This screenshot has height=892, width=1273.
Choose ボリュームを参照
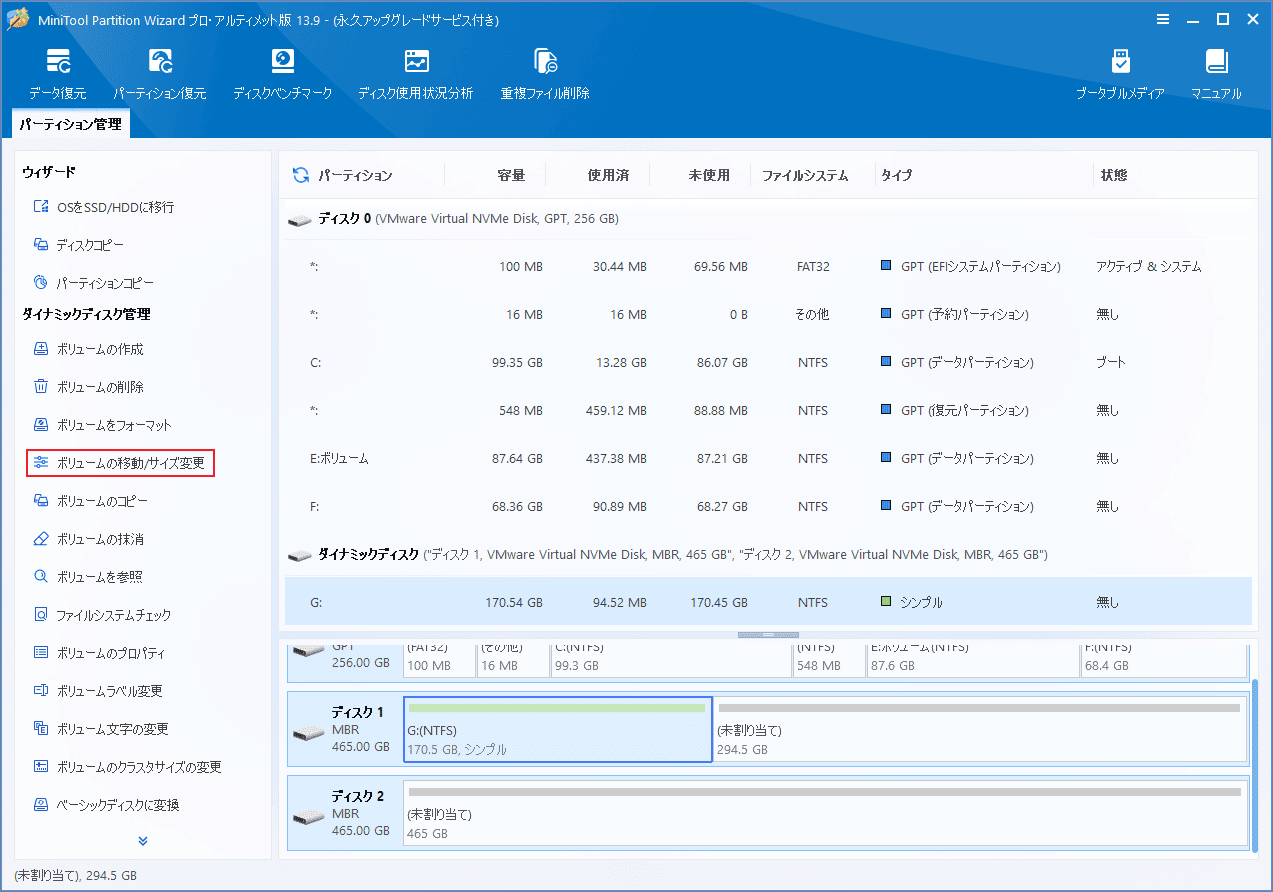coord(87,577)
